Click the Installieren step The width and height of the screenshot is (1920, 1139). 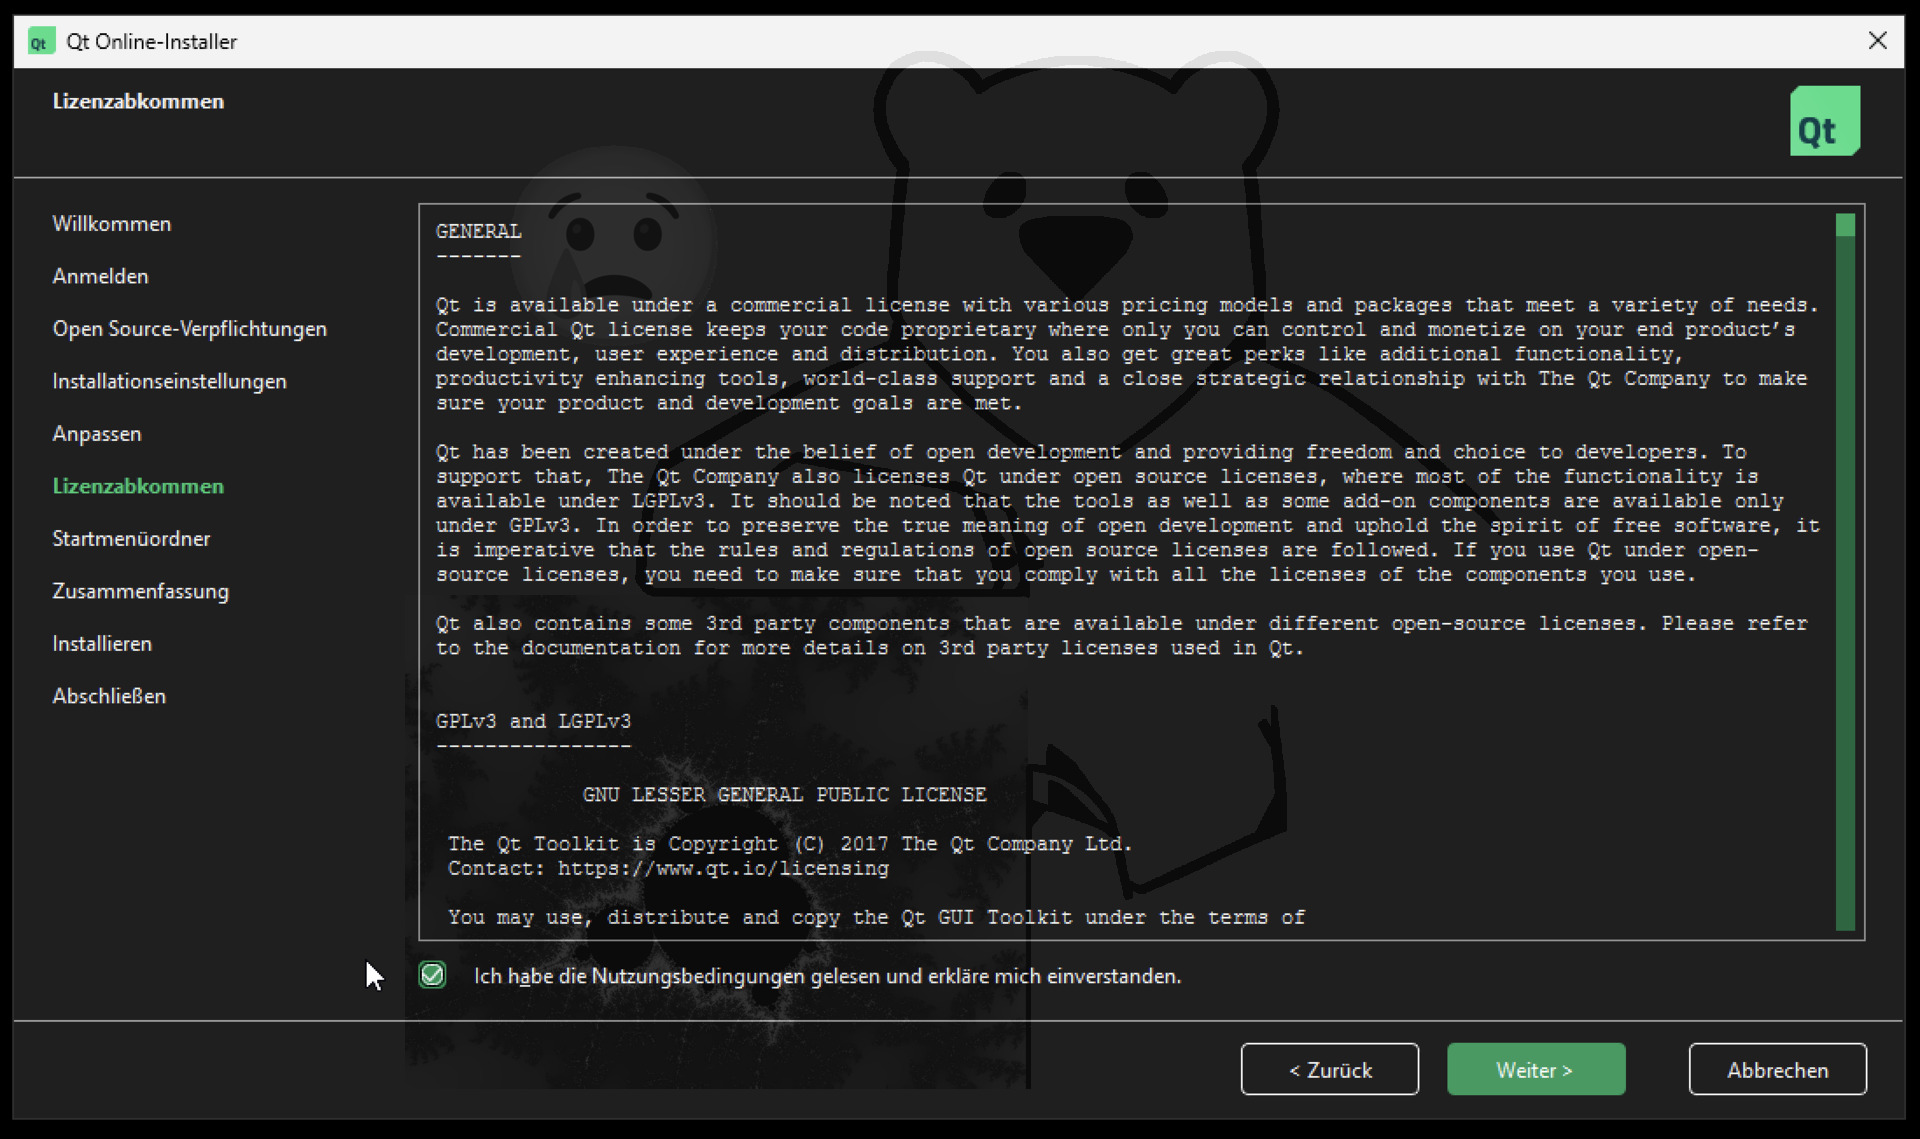[102, 644]
